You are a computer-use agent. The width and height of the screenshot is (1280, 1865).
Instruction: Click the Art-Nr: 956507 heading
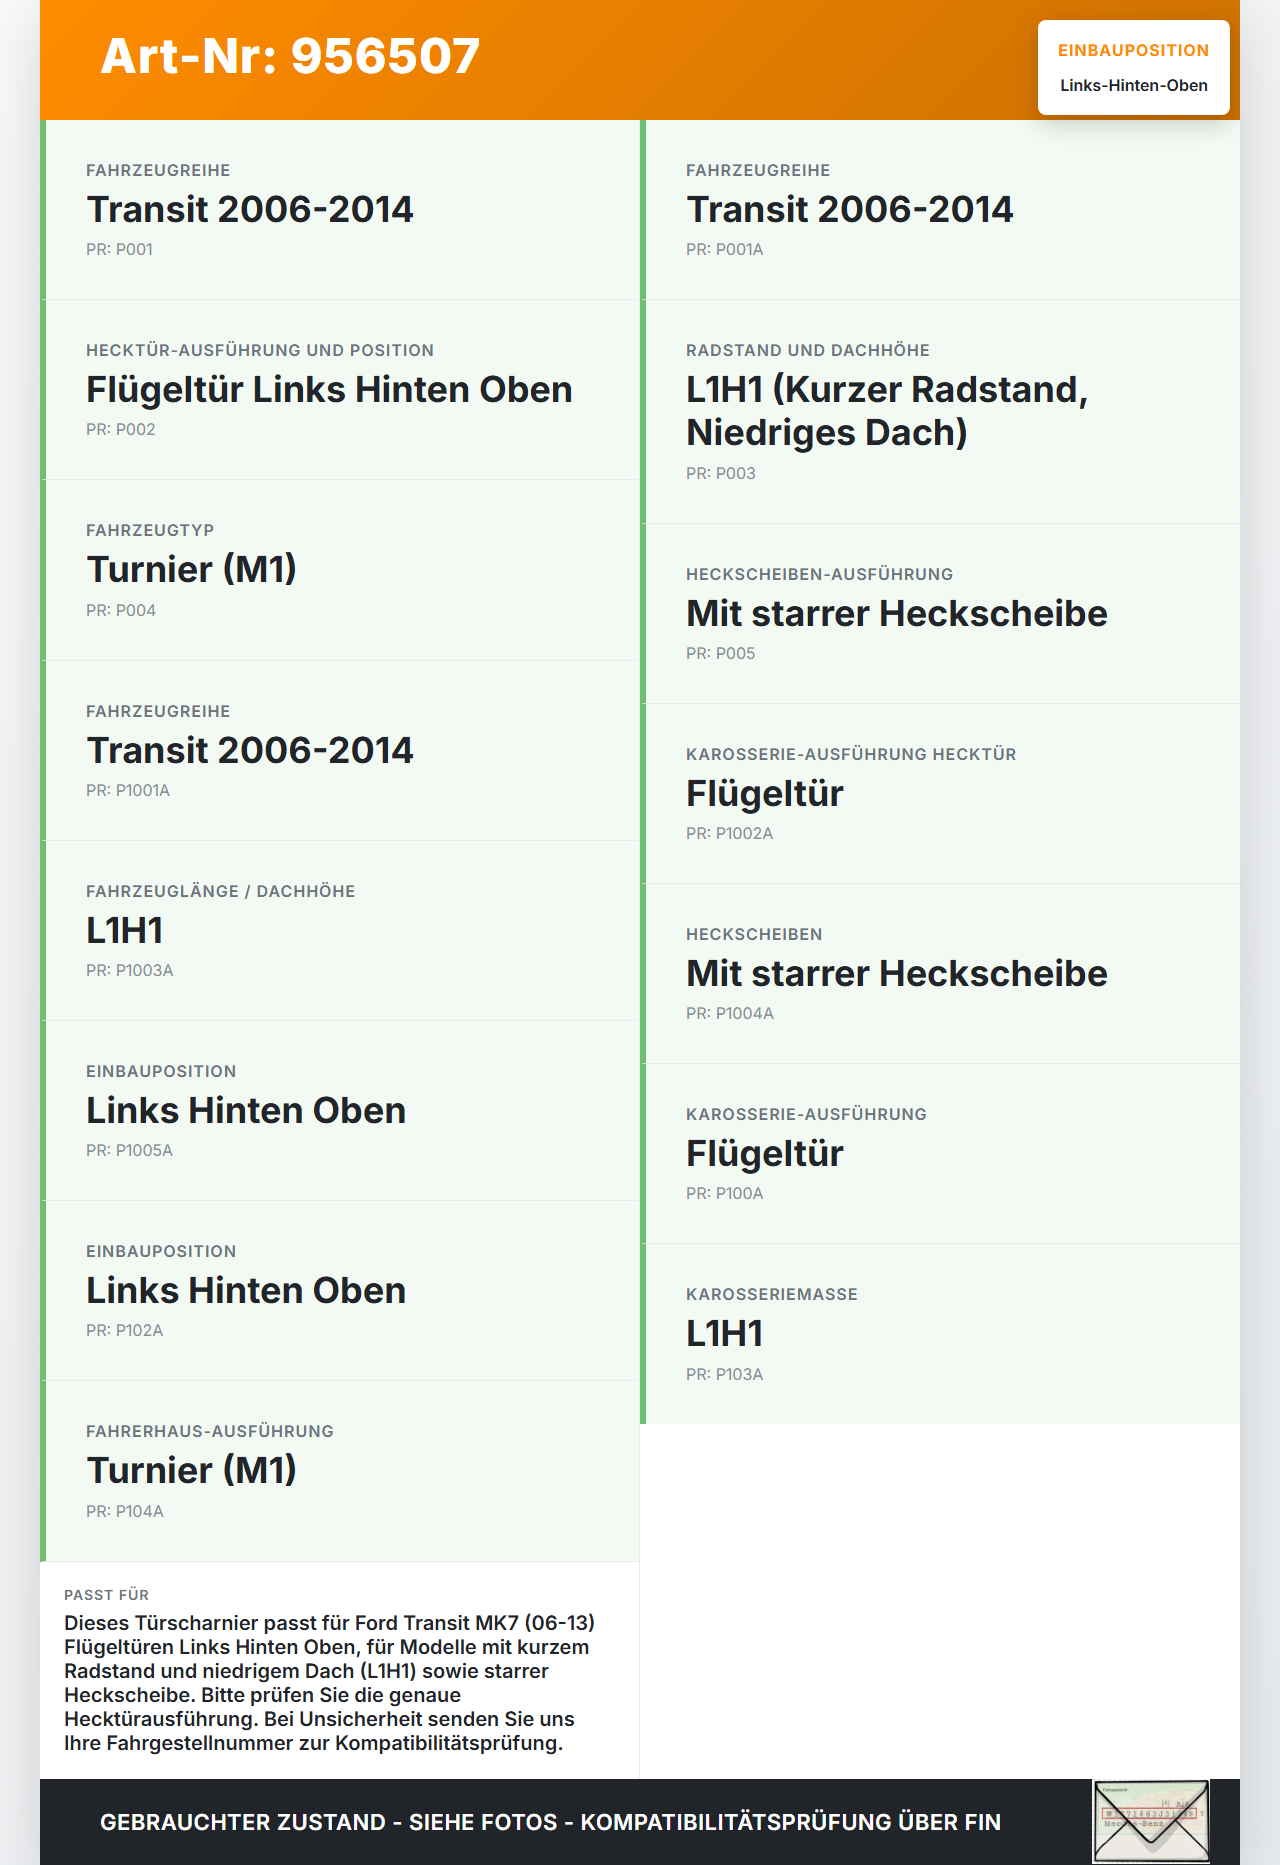[x=290, y=56]
